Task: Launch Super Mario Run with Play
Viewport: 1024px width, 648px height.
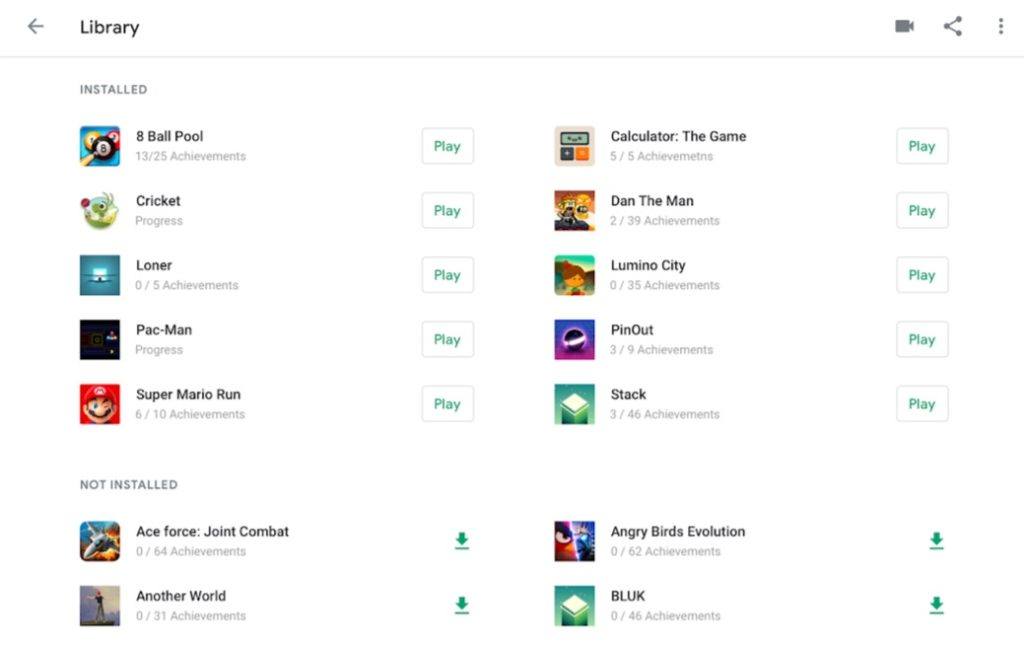Action: pyautogui.click(x=447, y=404)
